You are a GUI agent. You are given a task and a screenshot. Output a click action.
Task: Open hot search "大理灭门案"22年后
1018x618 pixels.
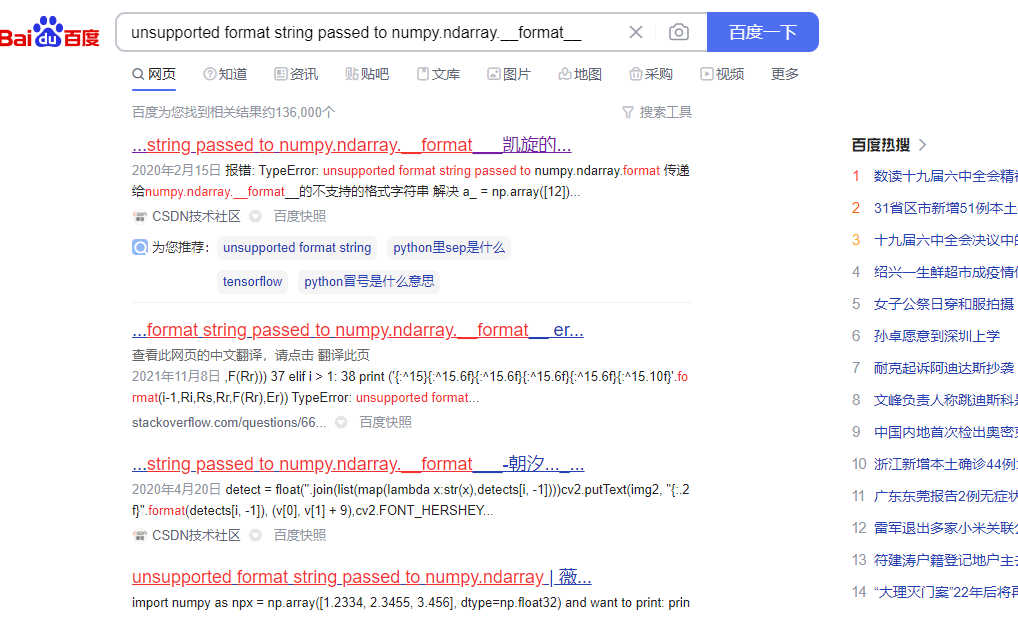(945, 592)
